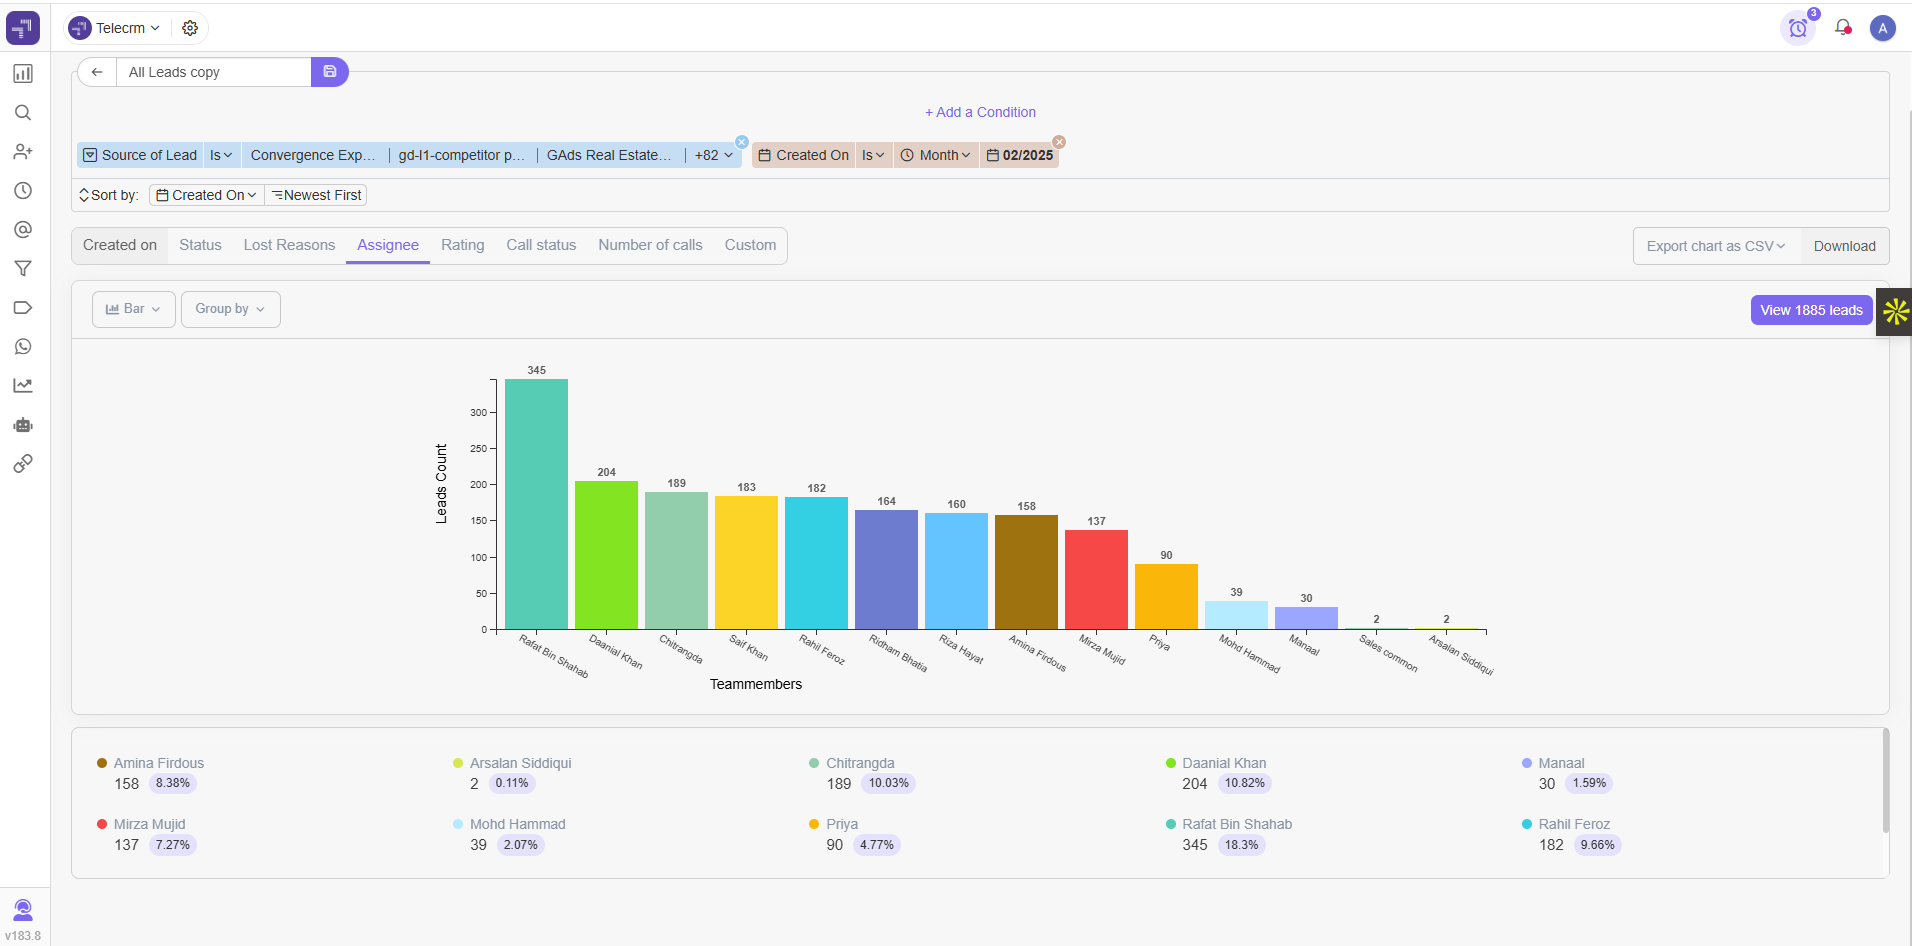Remove the Source of Lead filter
The image size is (1912, 946).
click(x=742, y=142)
